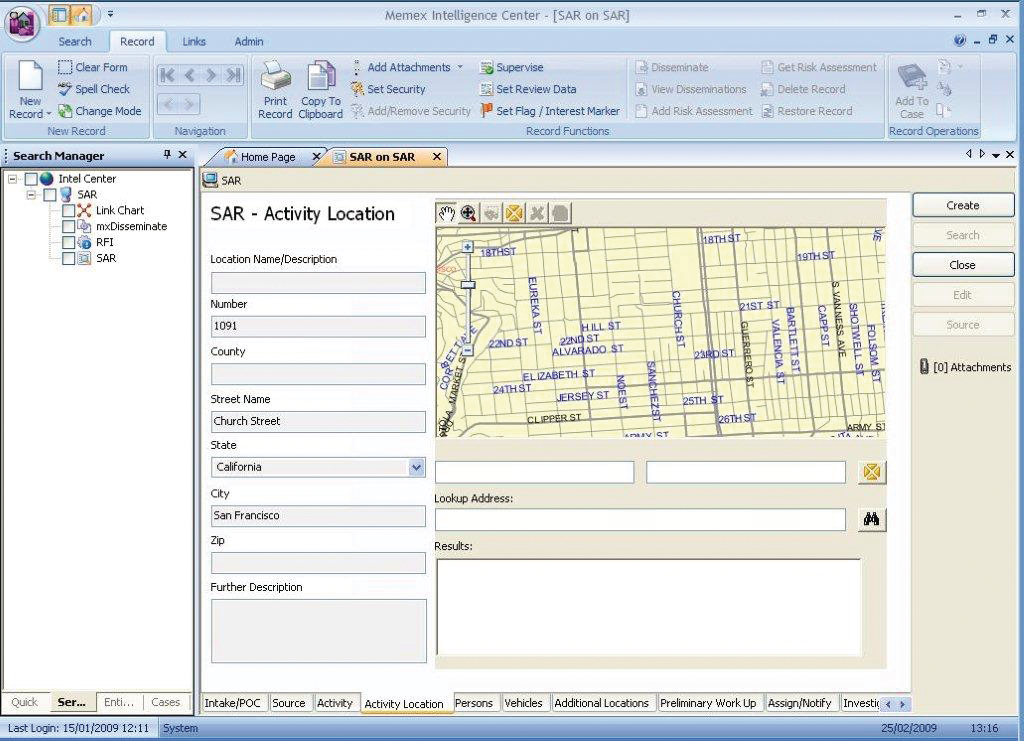The image size is (1024, 741).
Task: Select the map zoom magnifier tool
Action: tap(468, 213)
